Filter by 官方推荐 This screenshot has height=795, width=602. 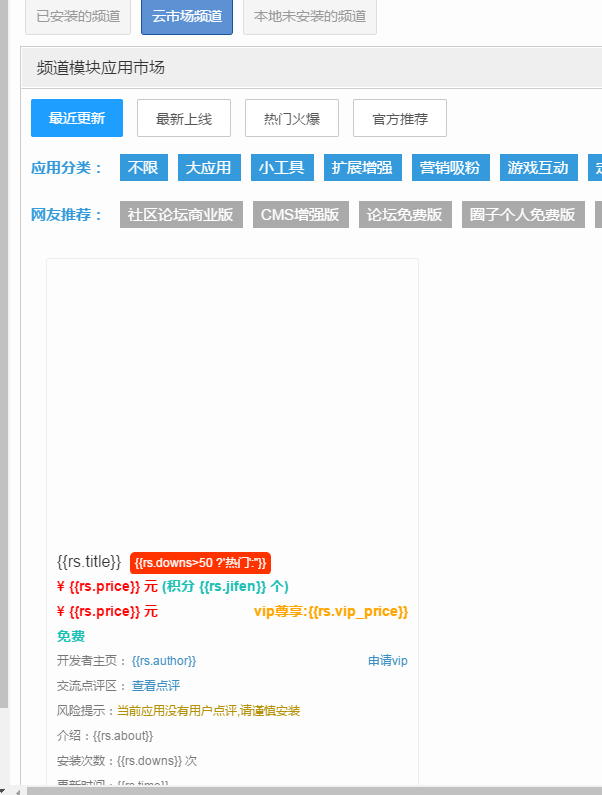[x=400, y=118]
